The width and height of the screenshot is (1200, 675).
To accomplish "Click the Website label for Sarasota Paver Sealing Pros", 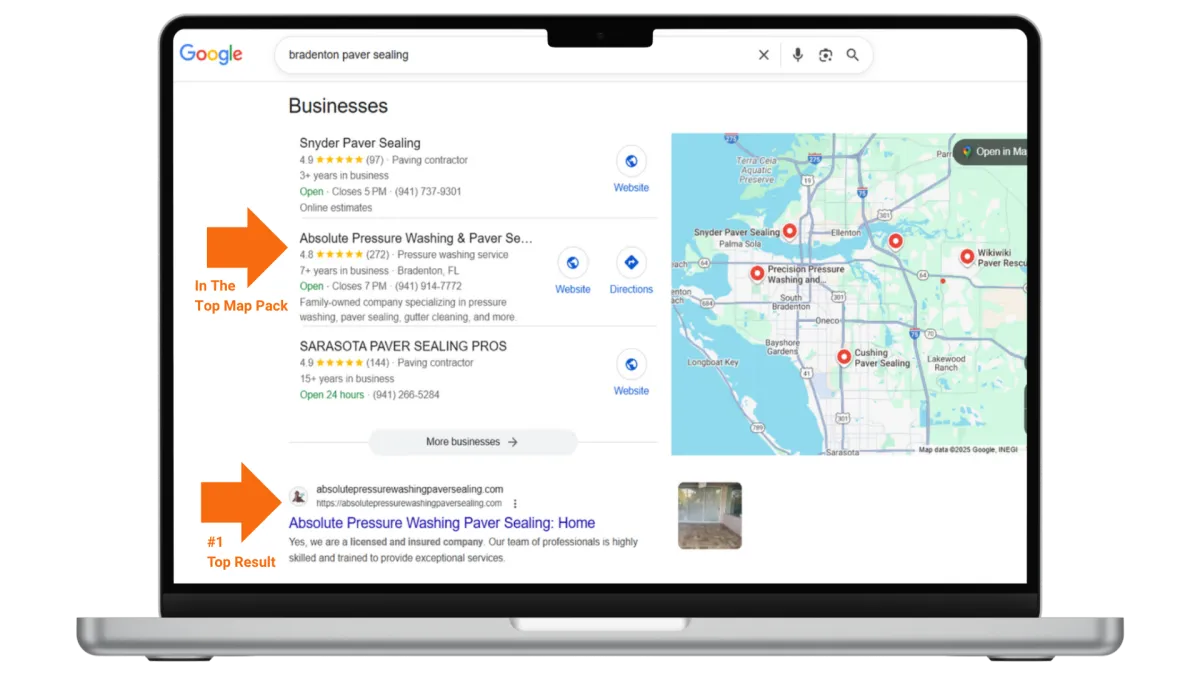I will coord(631,391).
